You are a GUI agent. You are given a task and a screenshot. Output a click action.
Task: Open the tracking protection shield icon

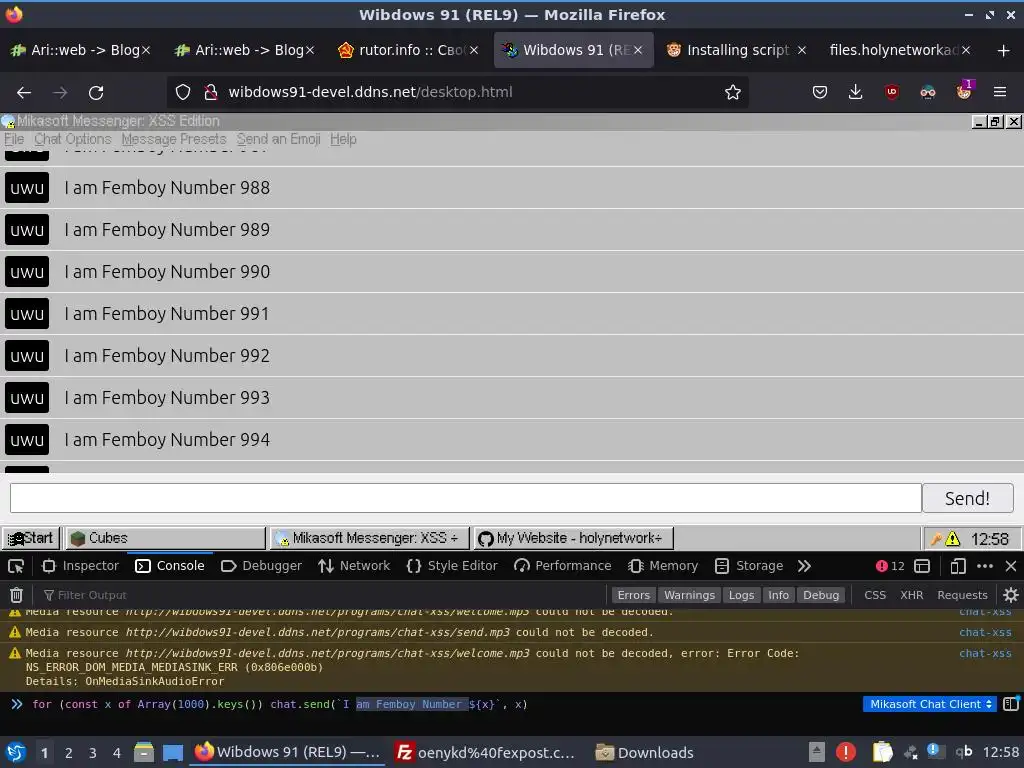(183, 93)
